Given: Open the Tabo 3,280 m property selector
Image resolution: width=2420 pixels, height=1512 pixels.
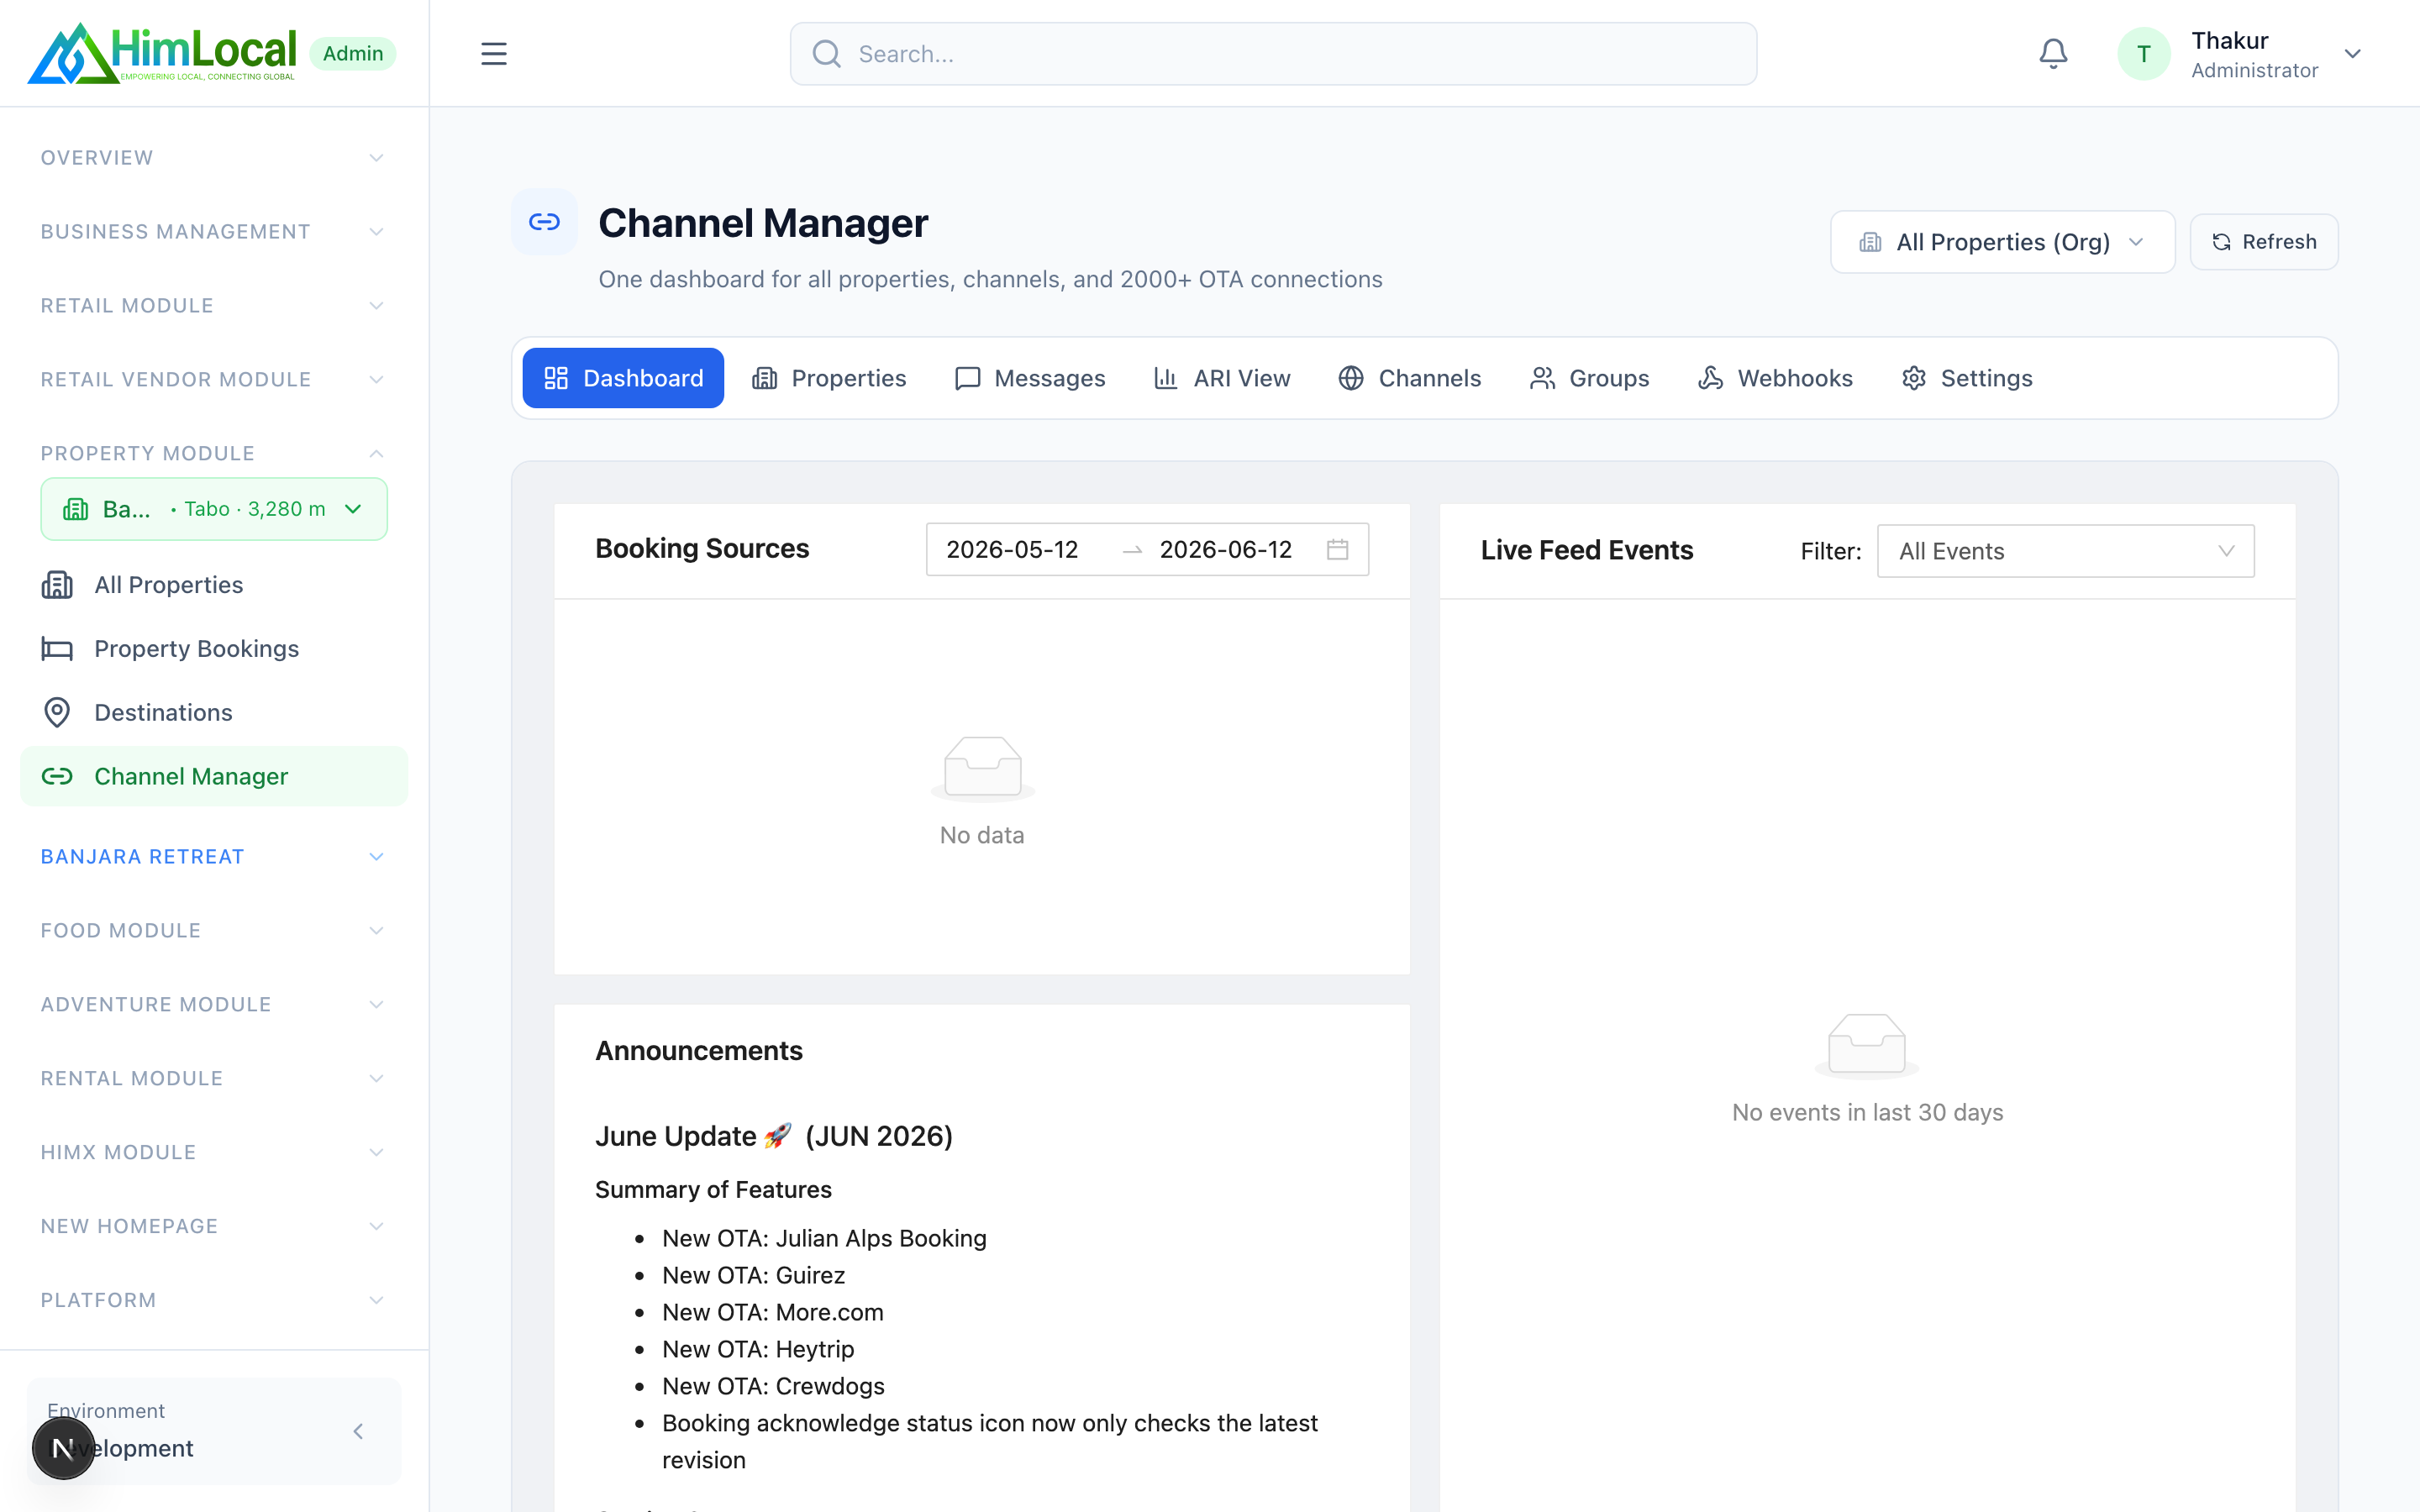Looking at the screenshot, I should coord(214,509).
